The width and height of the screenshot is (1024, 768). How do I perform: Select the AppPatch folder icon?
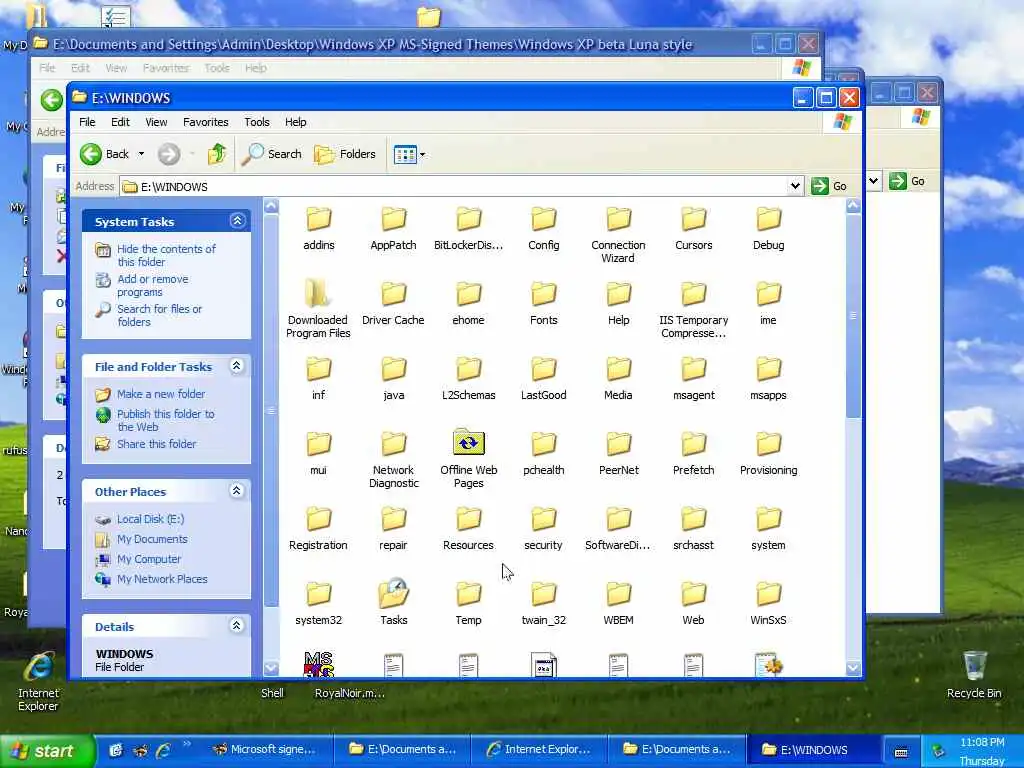click(x=394, y=219)
